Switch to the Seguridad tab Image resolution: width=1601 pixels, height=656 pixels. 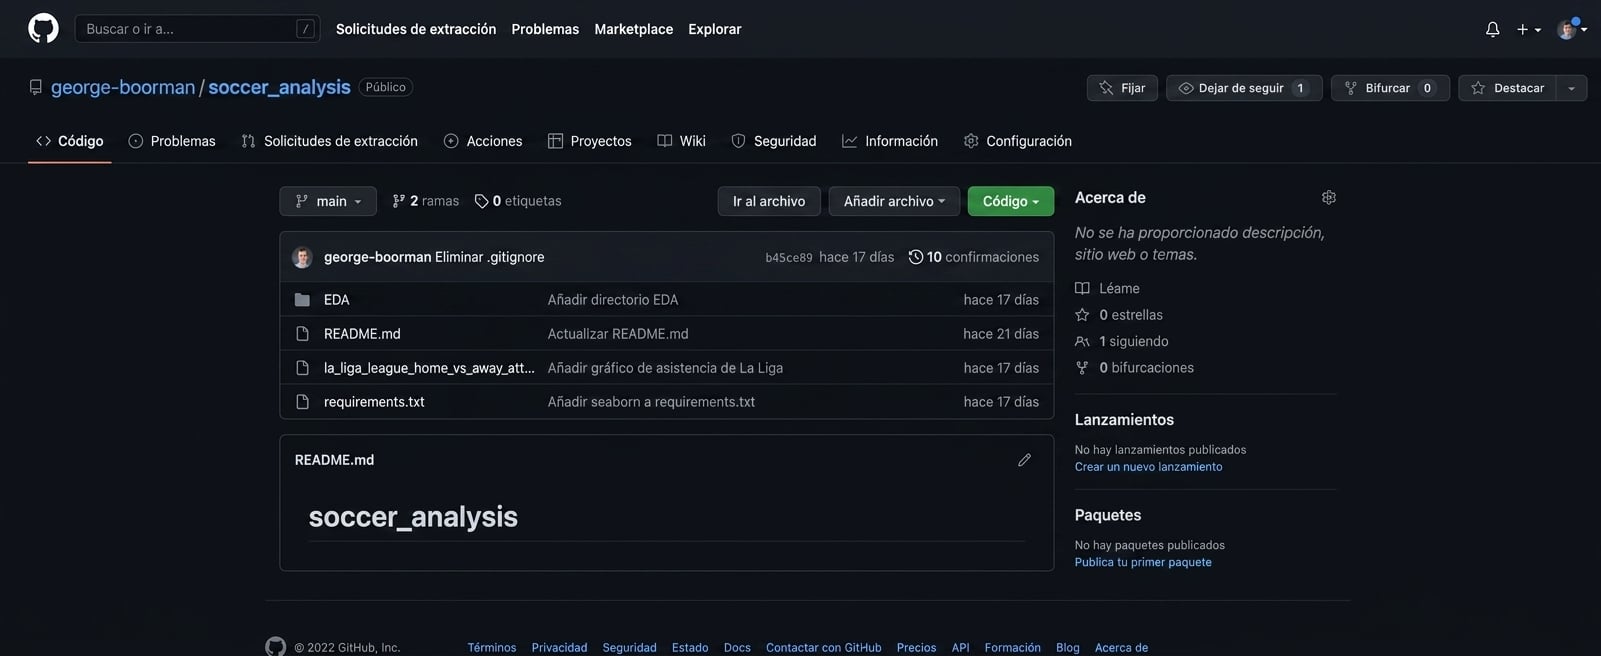[x=774, y=141]
